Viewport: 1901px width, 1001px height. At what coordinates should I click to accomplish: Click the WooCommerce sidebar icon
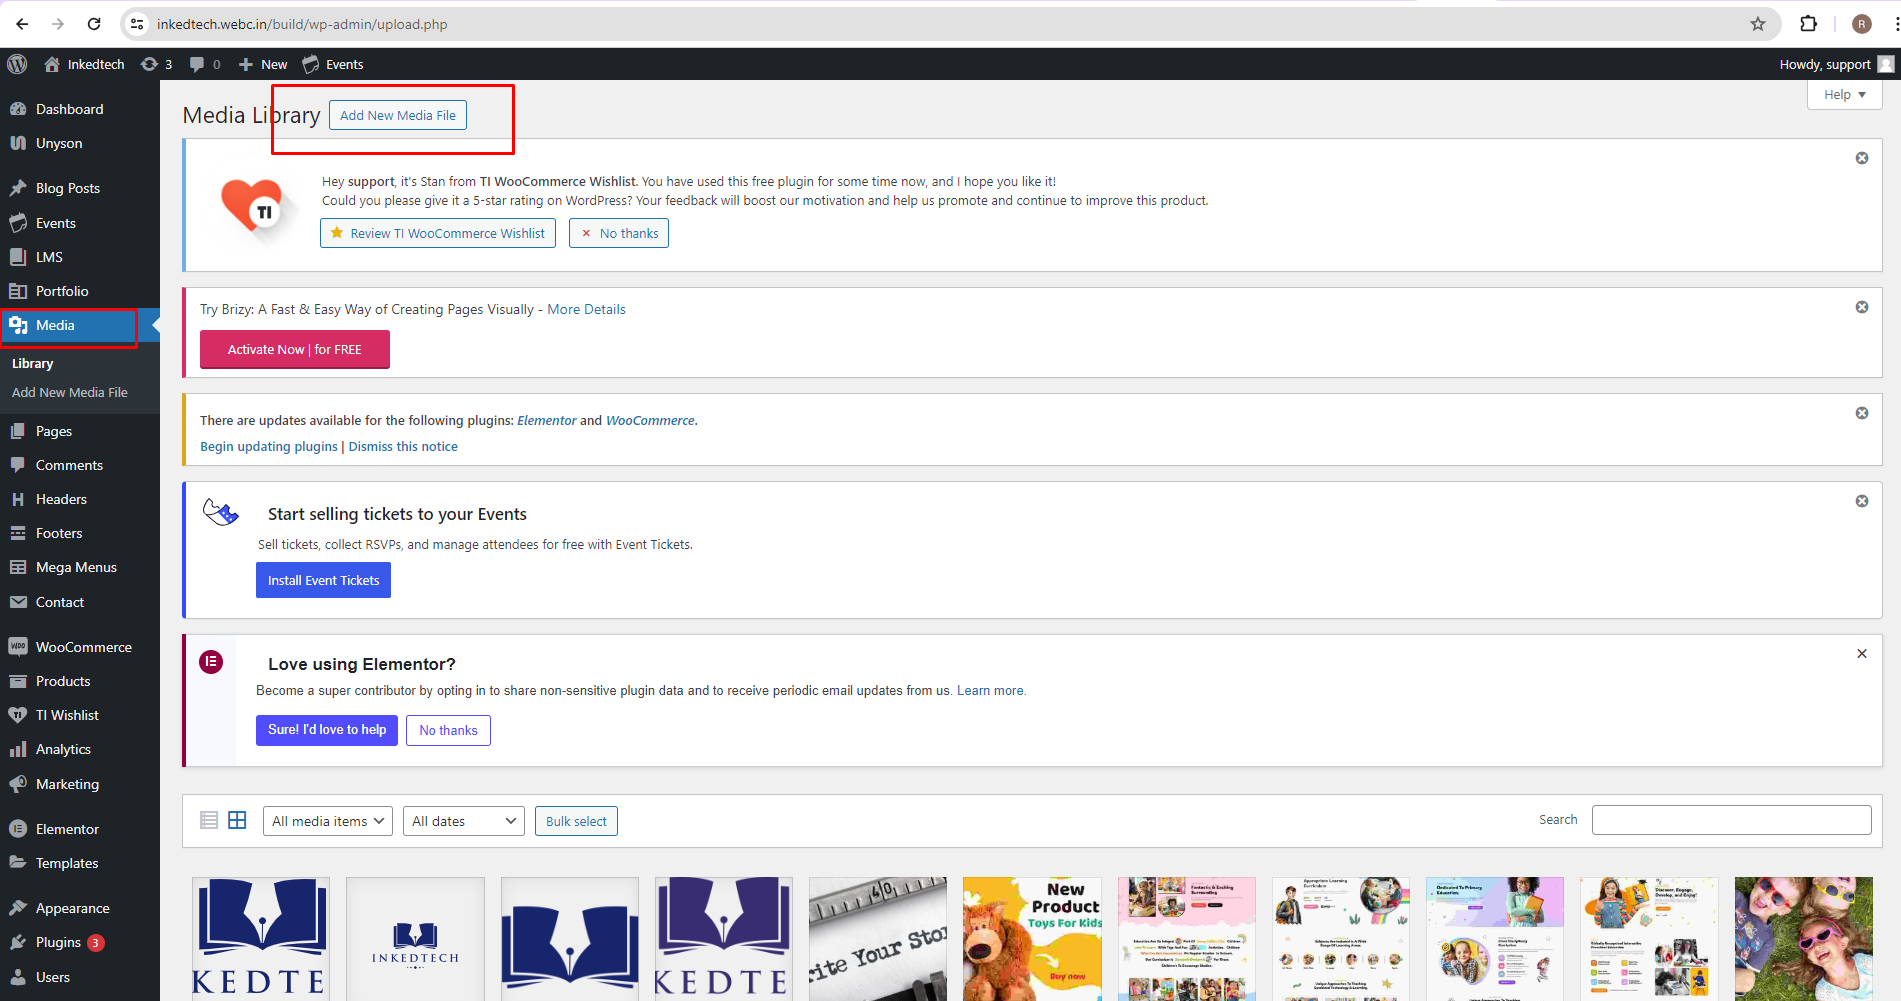coord(18,647)
